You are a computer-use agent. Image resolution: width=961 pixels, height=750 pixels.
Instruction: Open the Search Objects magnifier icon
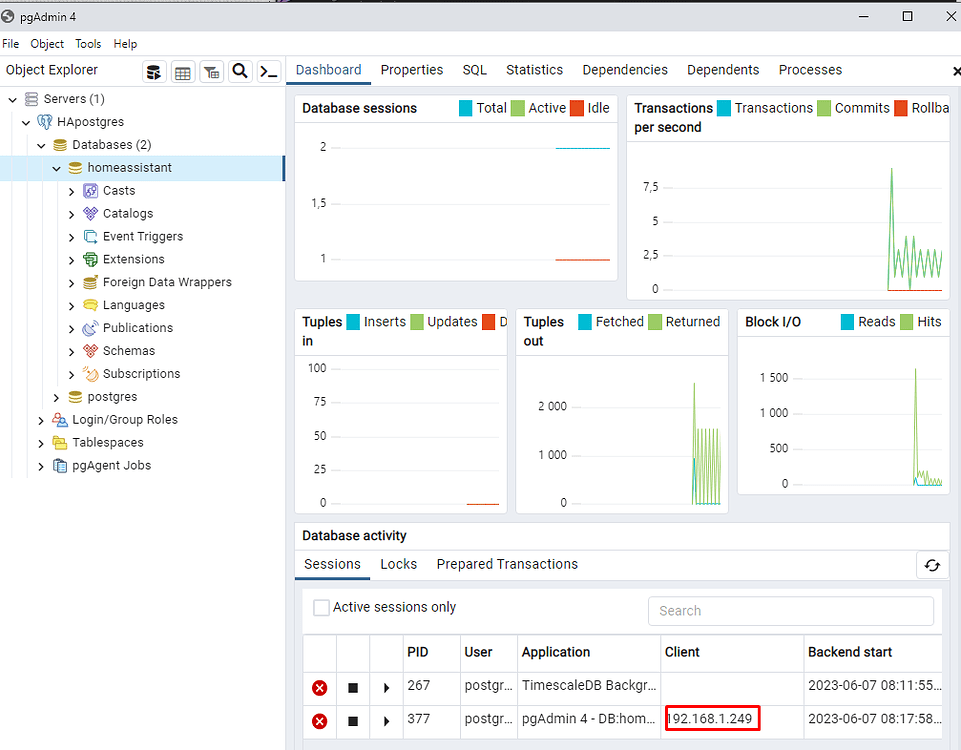(240, 70)
